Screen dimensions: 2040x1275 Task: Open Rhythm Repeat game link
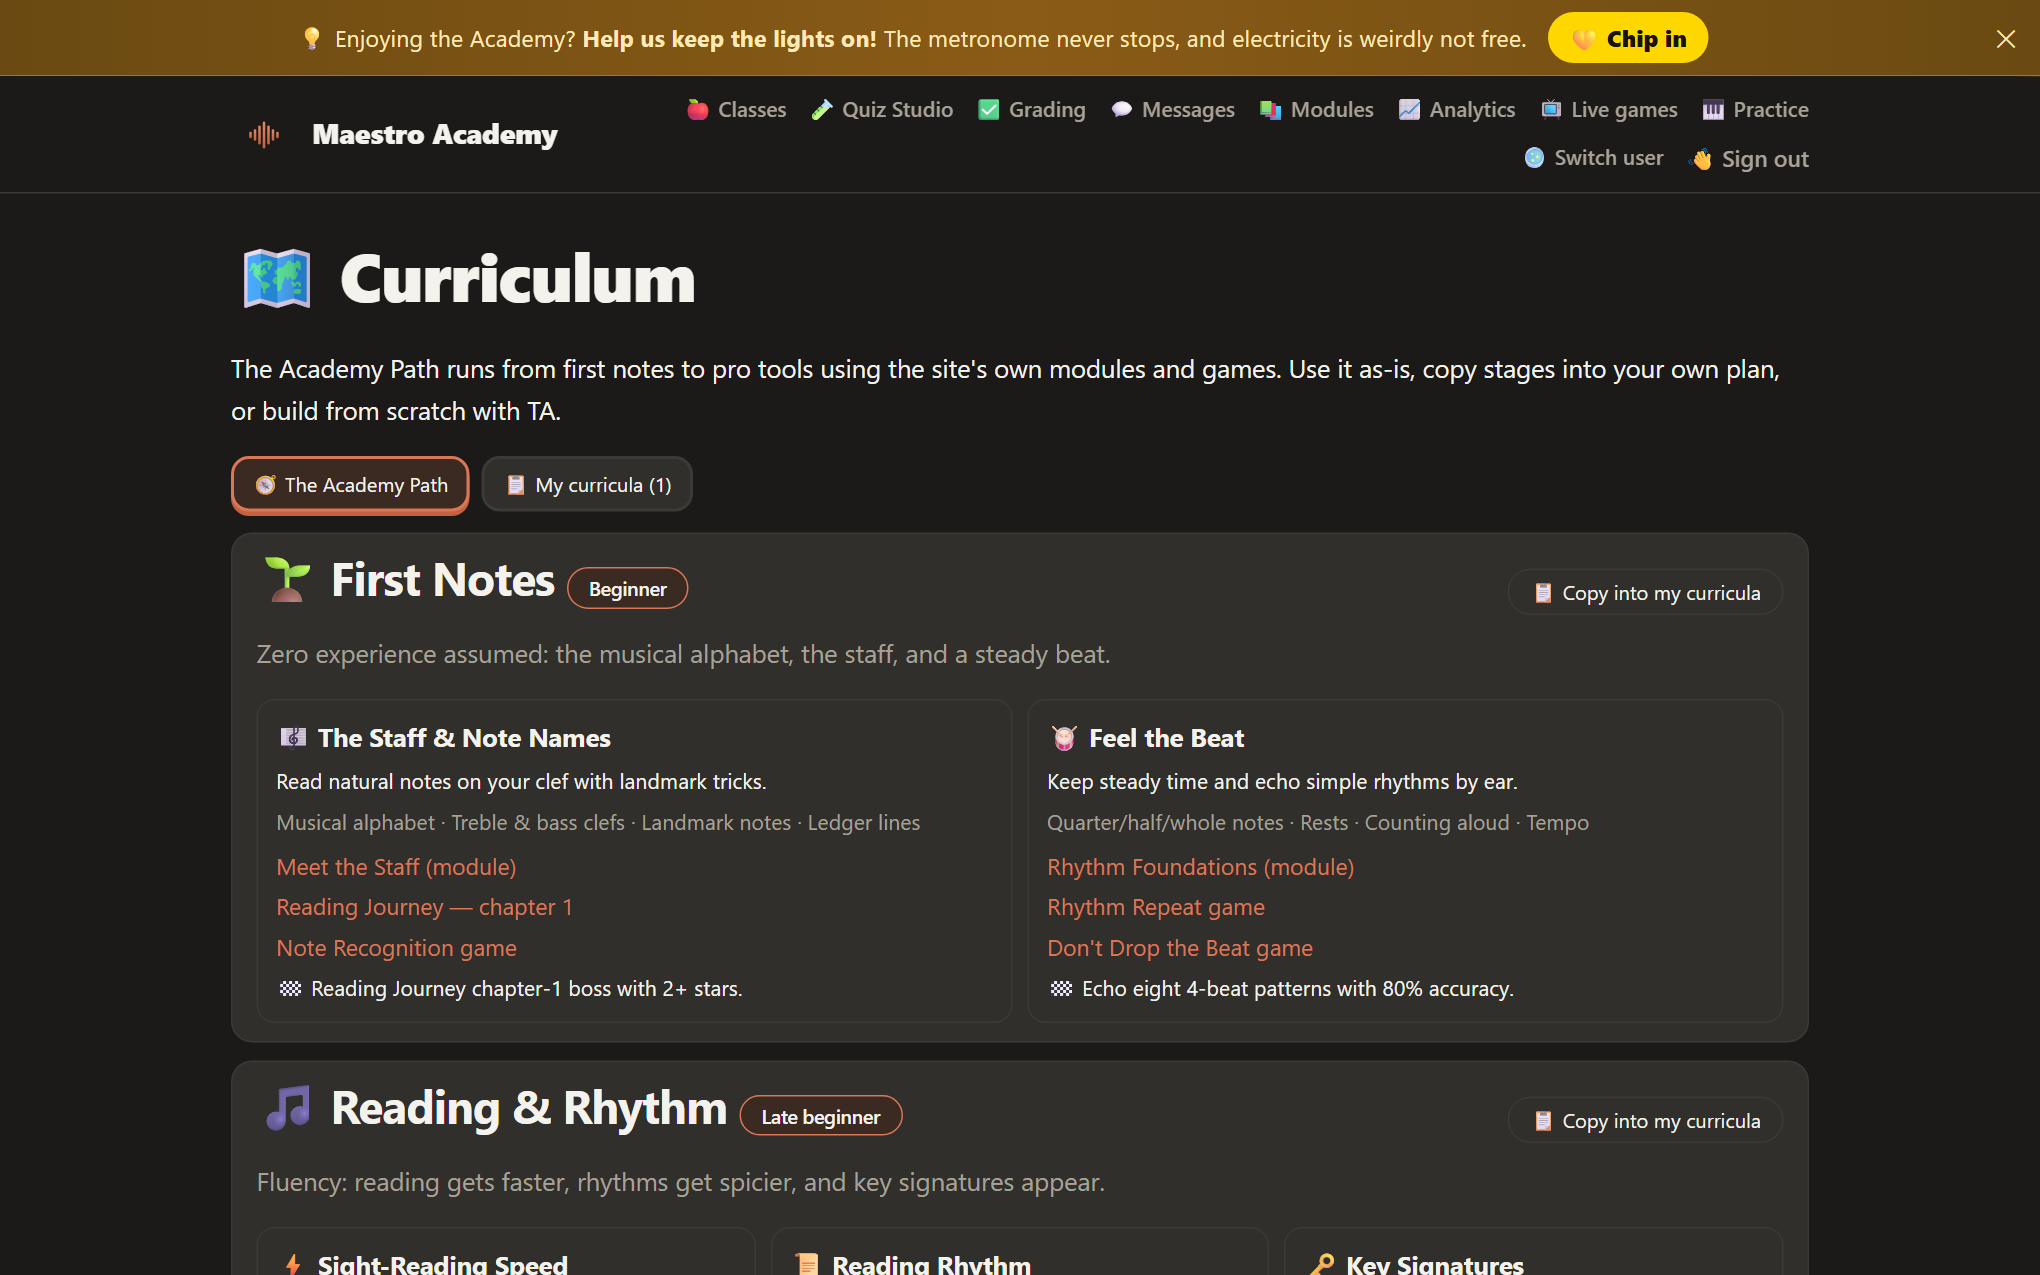pos(1155,907)
